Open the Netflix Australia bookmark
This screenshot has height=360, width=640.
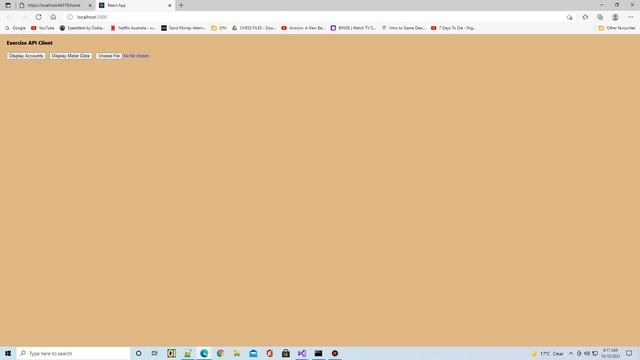[x=133, y=28]
